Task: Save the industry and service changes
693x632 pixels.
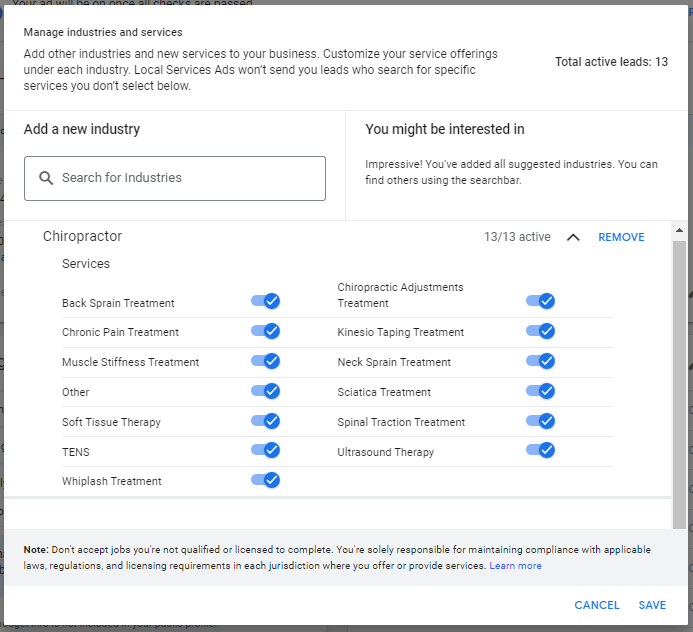Action: click(x=652, y=605)
